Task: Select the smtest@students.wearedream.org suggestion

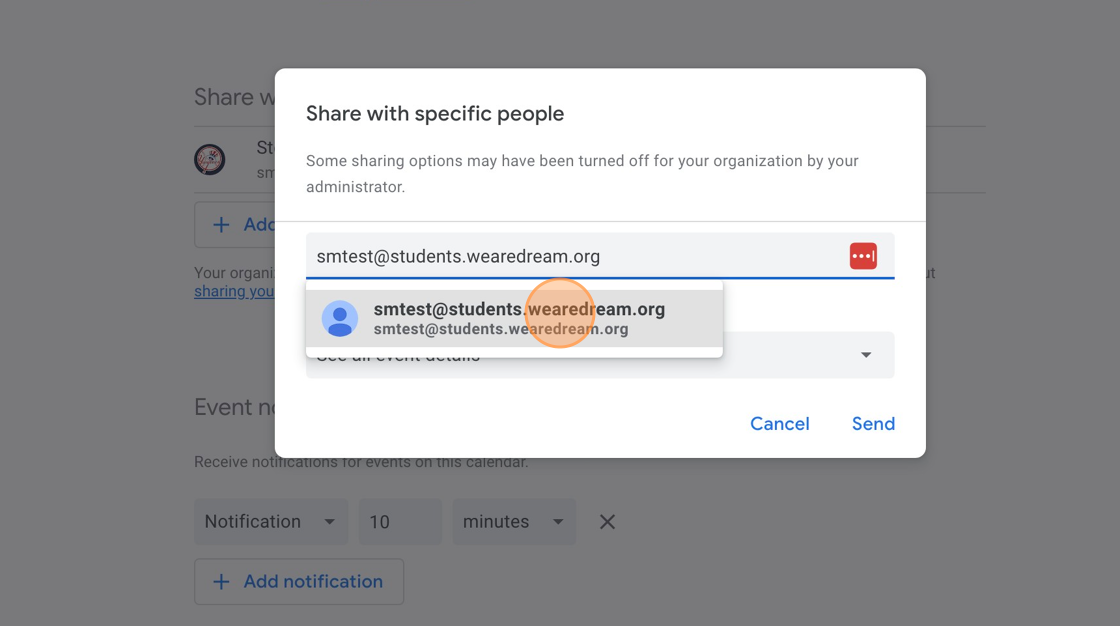Action: point(514,319)
